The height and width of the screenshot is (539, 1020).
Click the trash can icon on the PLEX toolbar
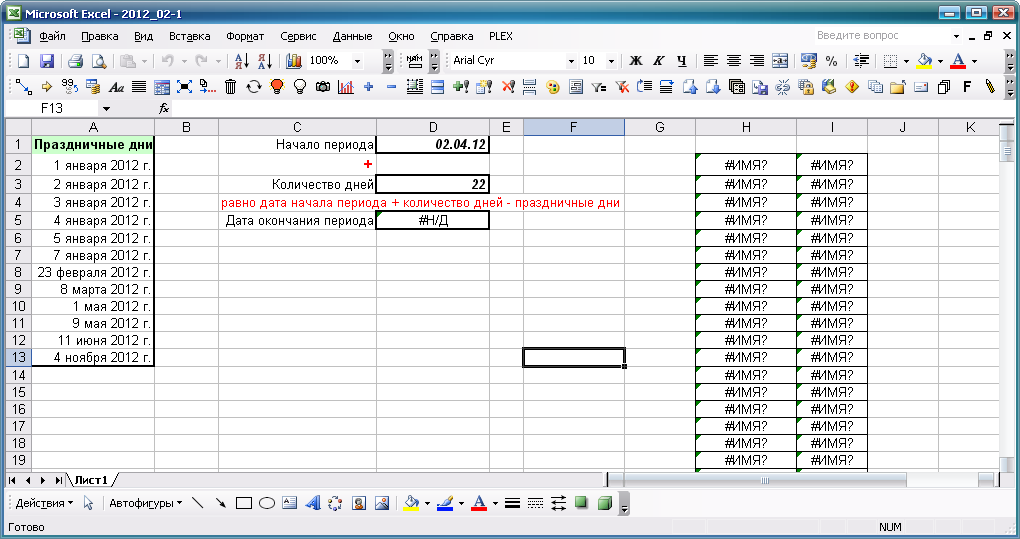pos(230,86)
